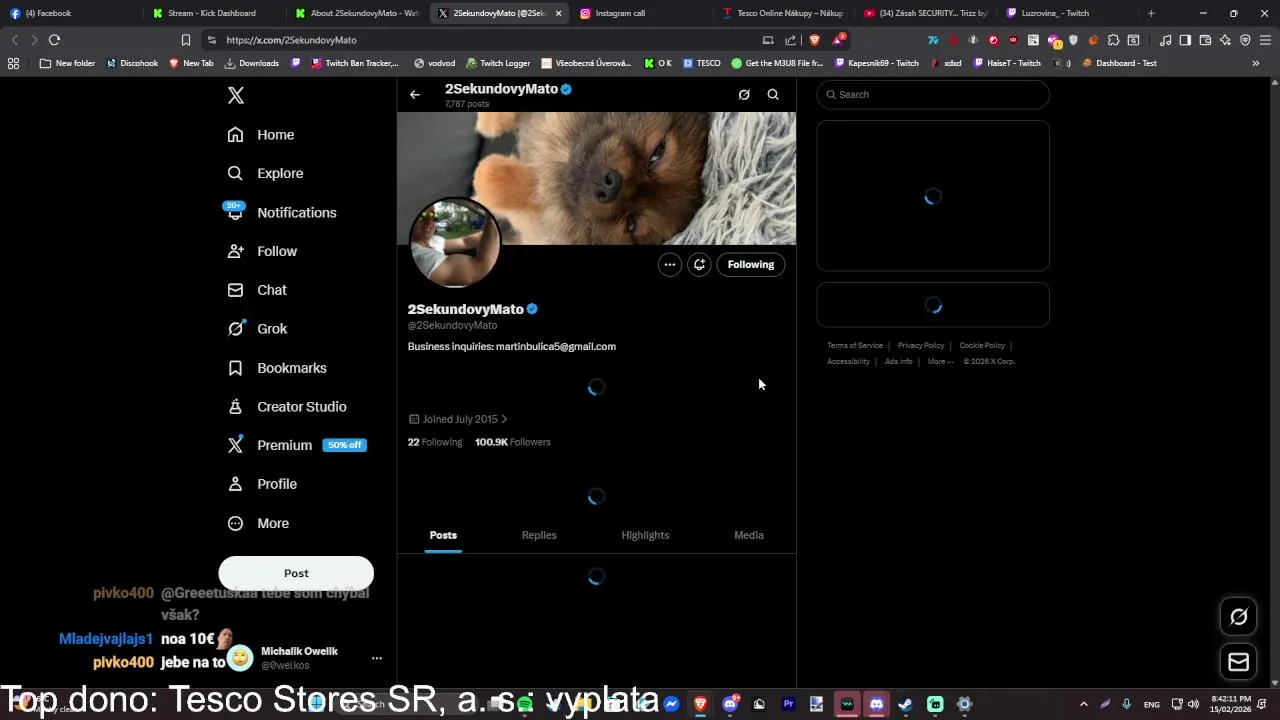Click the X Search field

point(933,94)
